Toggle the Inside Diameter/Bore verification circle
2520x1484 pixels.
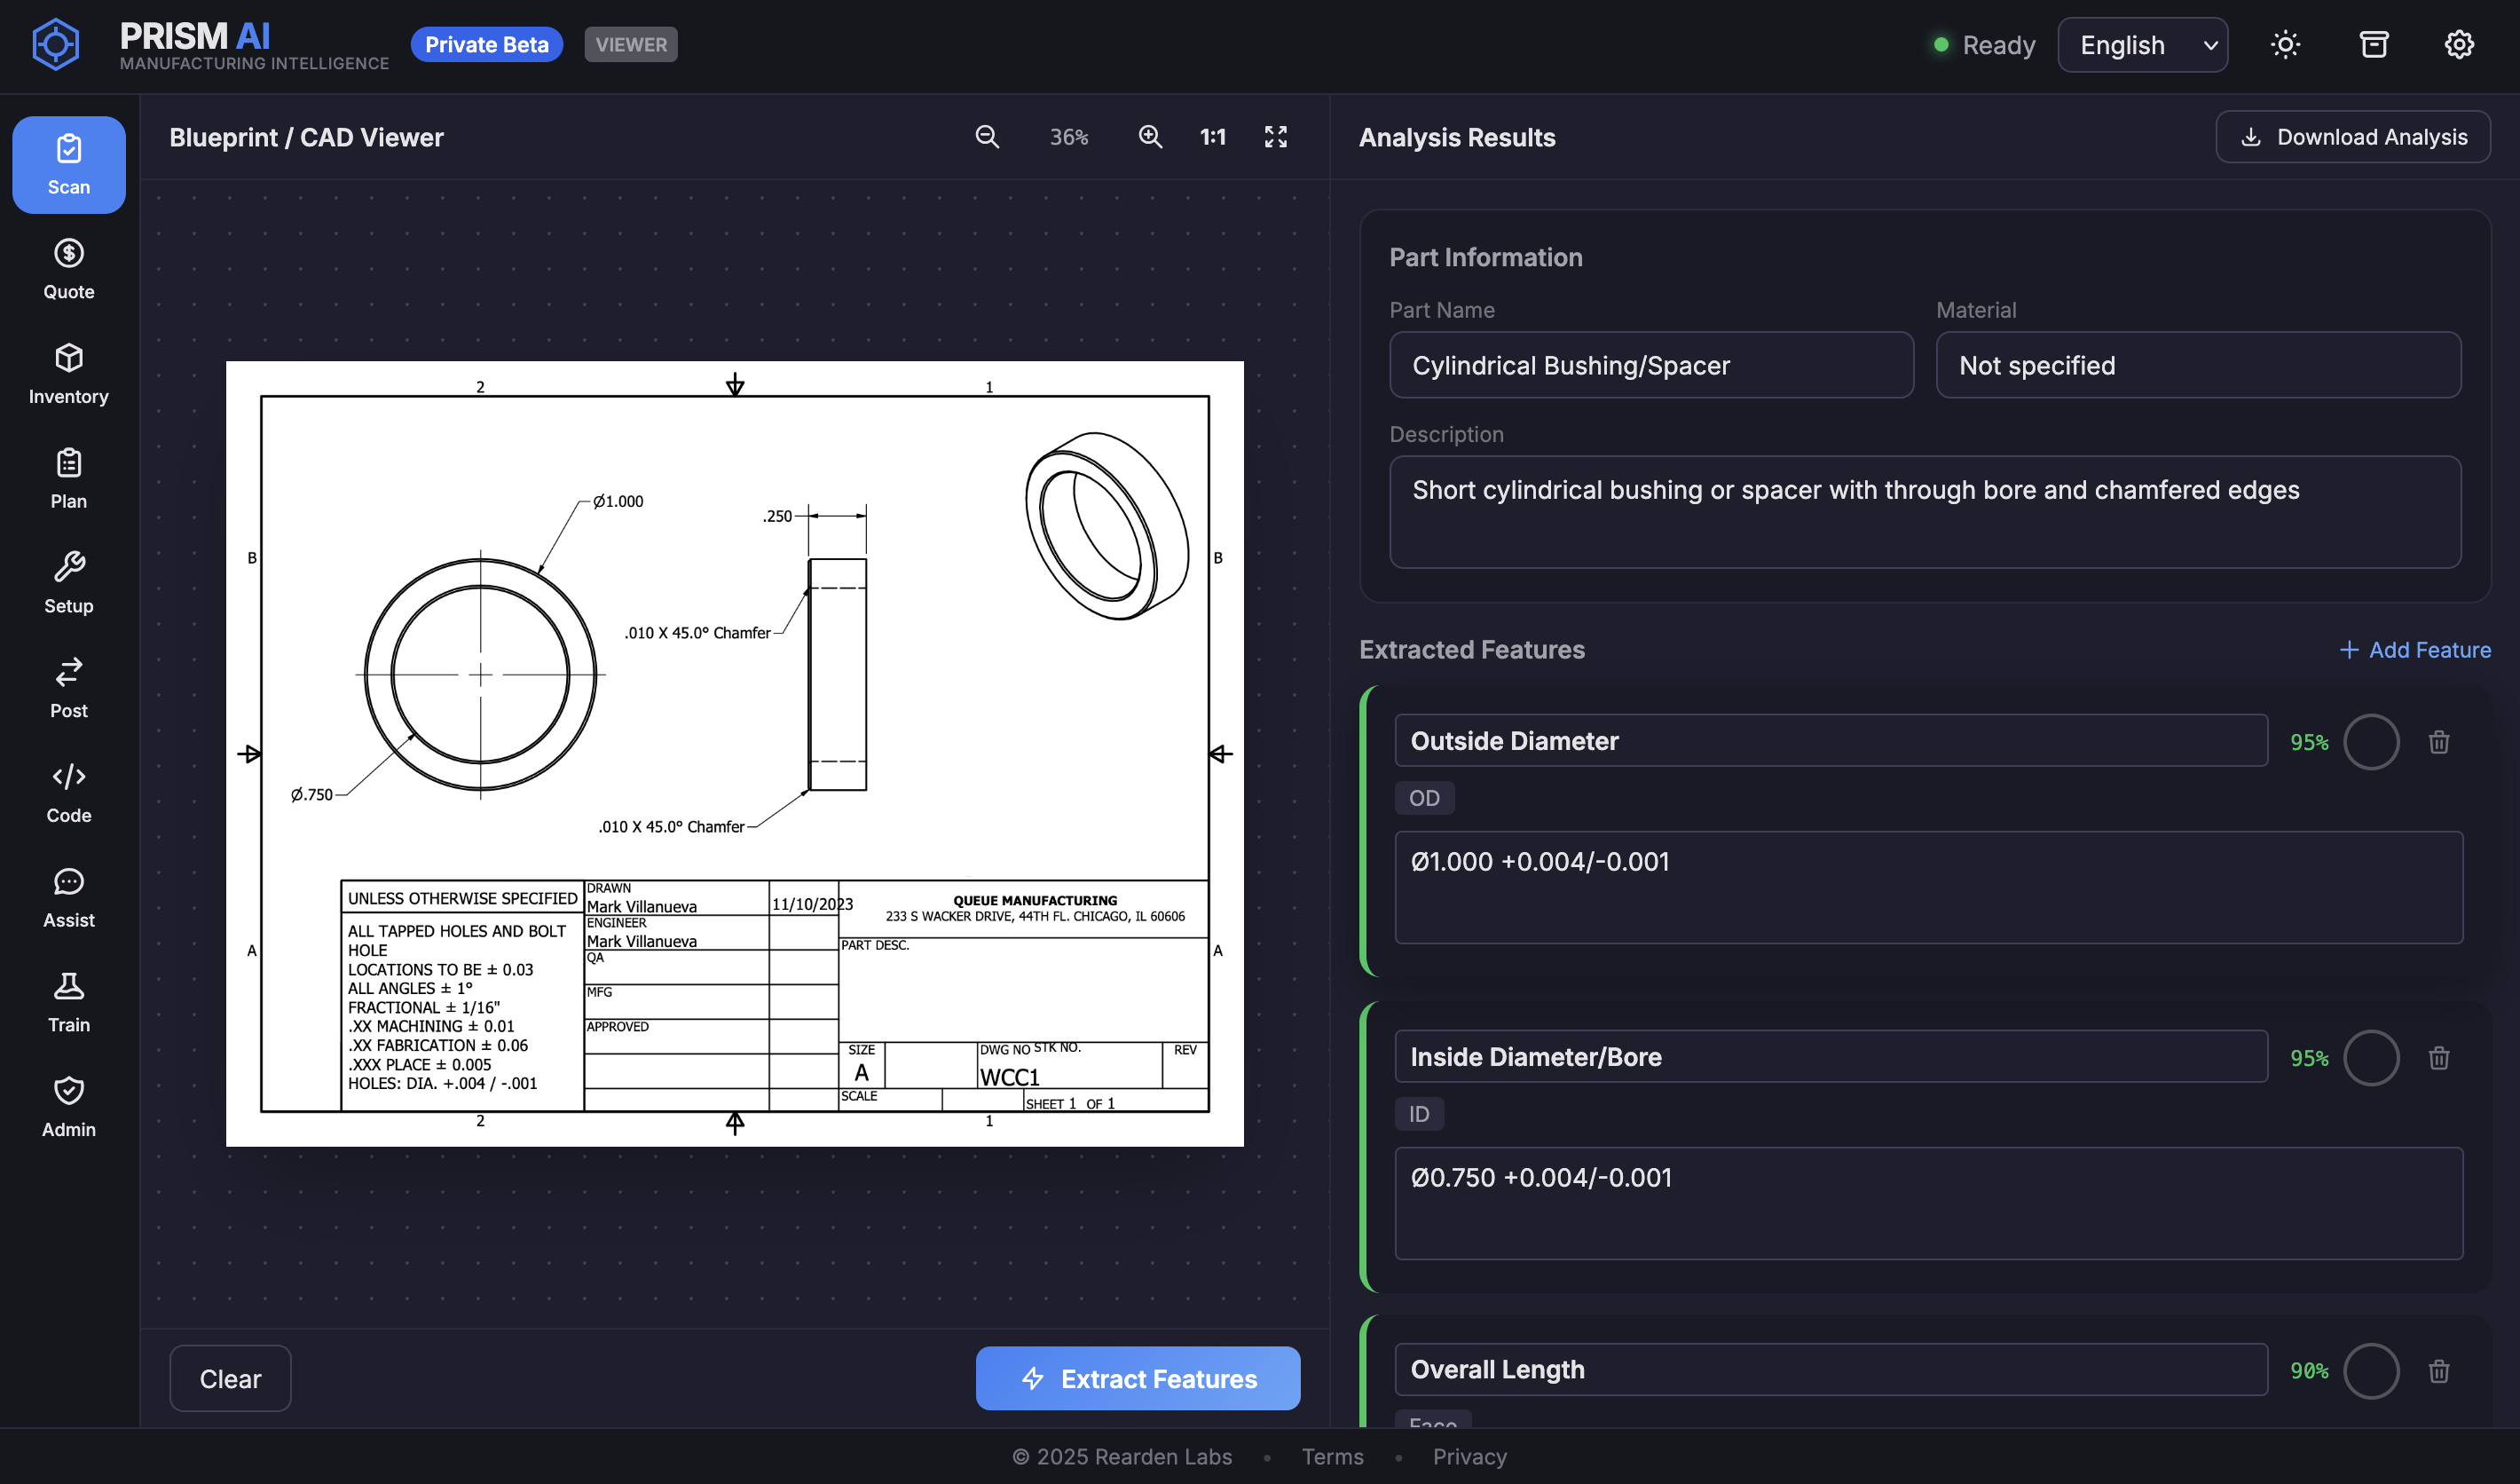pos(2371,1058)
